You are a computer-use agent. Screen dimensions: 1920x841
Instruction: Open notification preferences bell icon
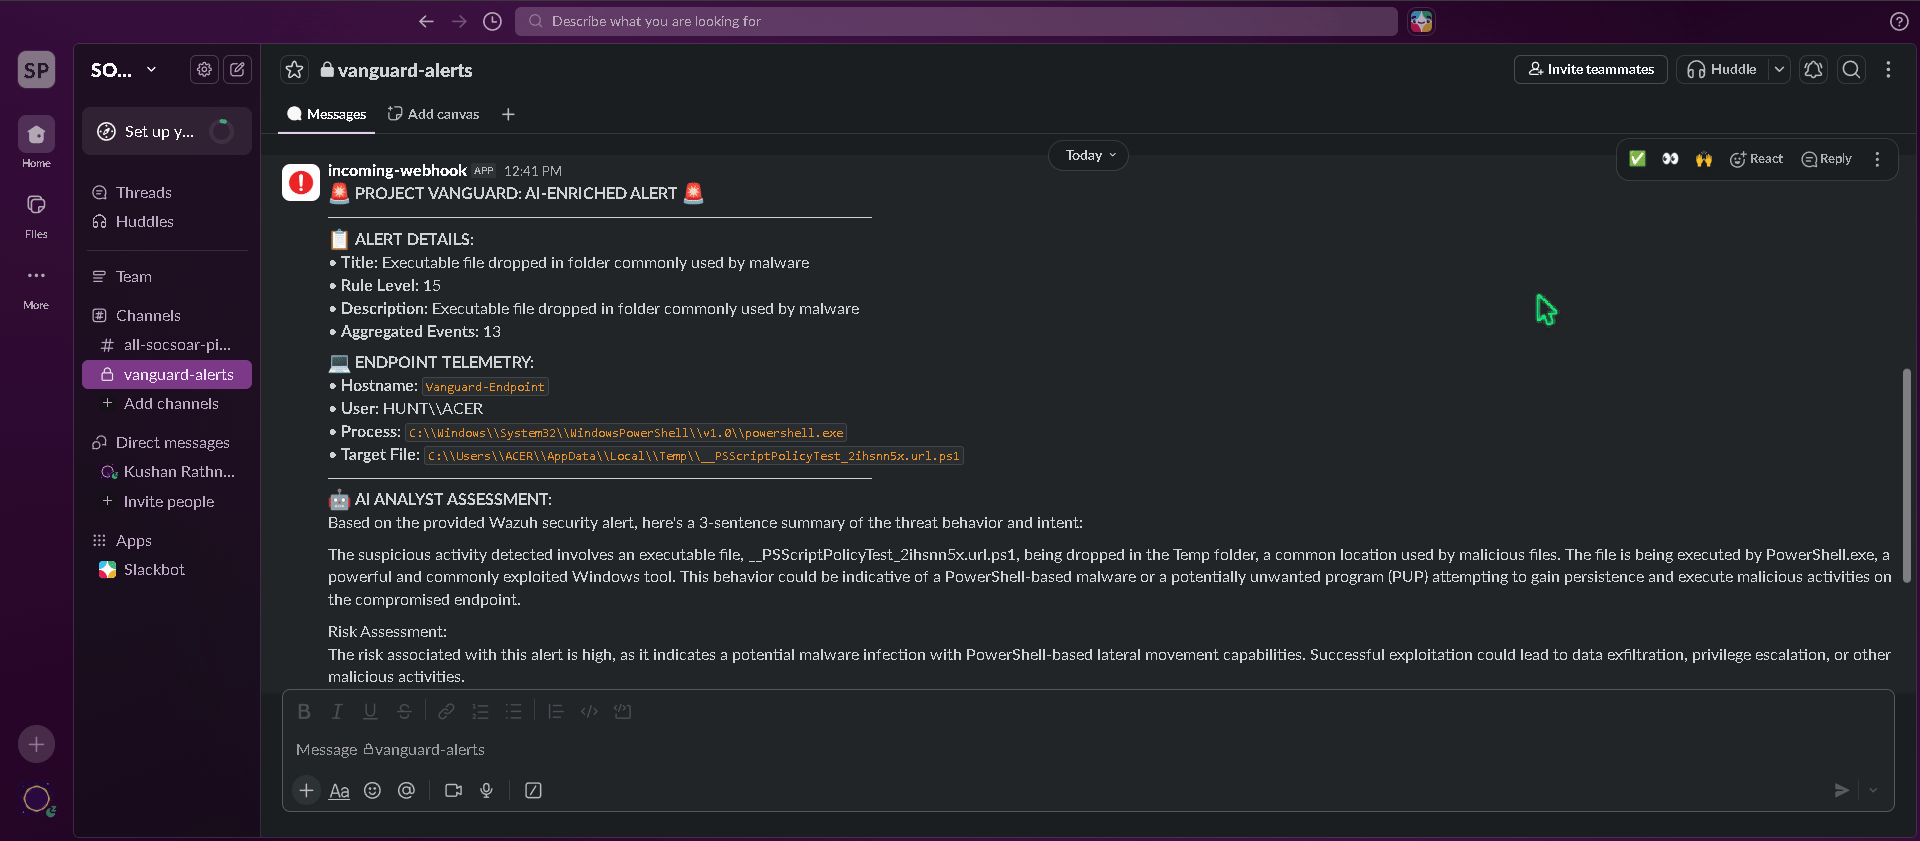tap(1813, 69)
